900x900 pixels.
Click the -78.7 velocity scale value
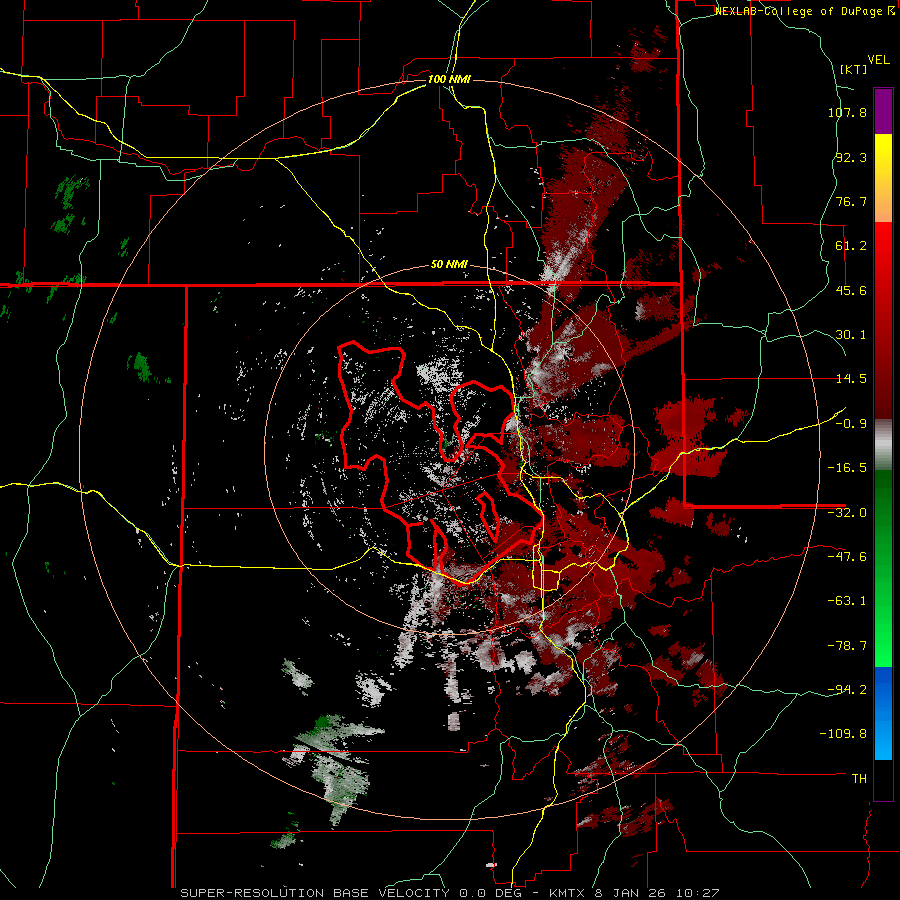[x=847, y=646]
